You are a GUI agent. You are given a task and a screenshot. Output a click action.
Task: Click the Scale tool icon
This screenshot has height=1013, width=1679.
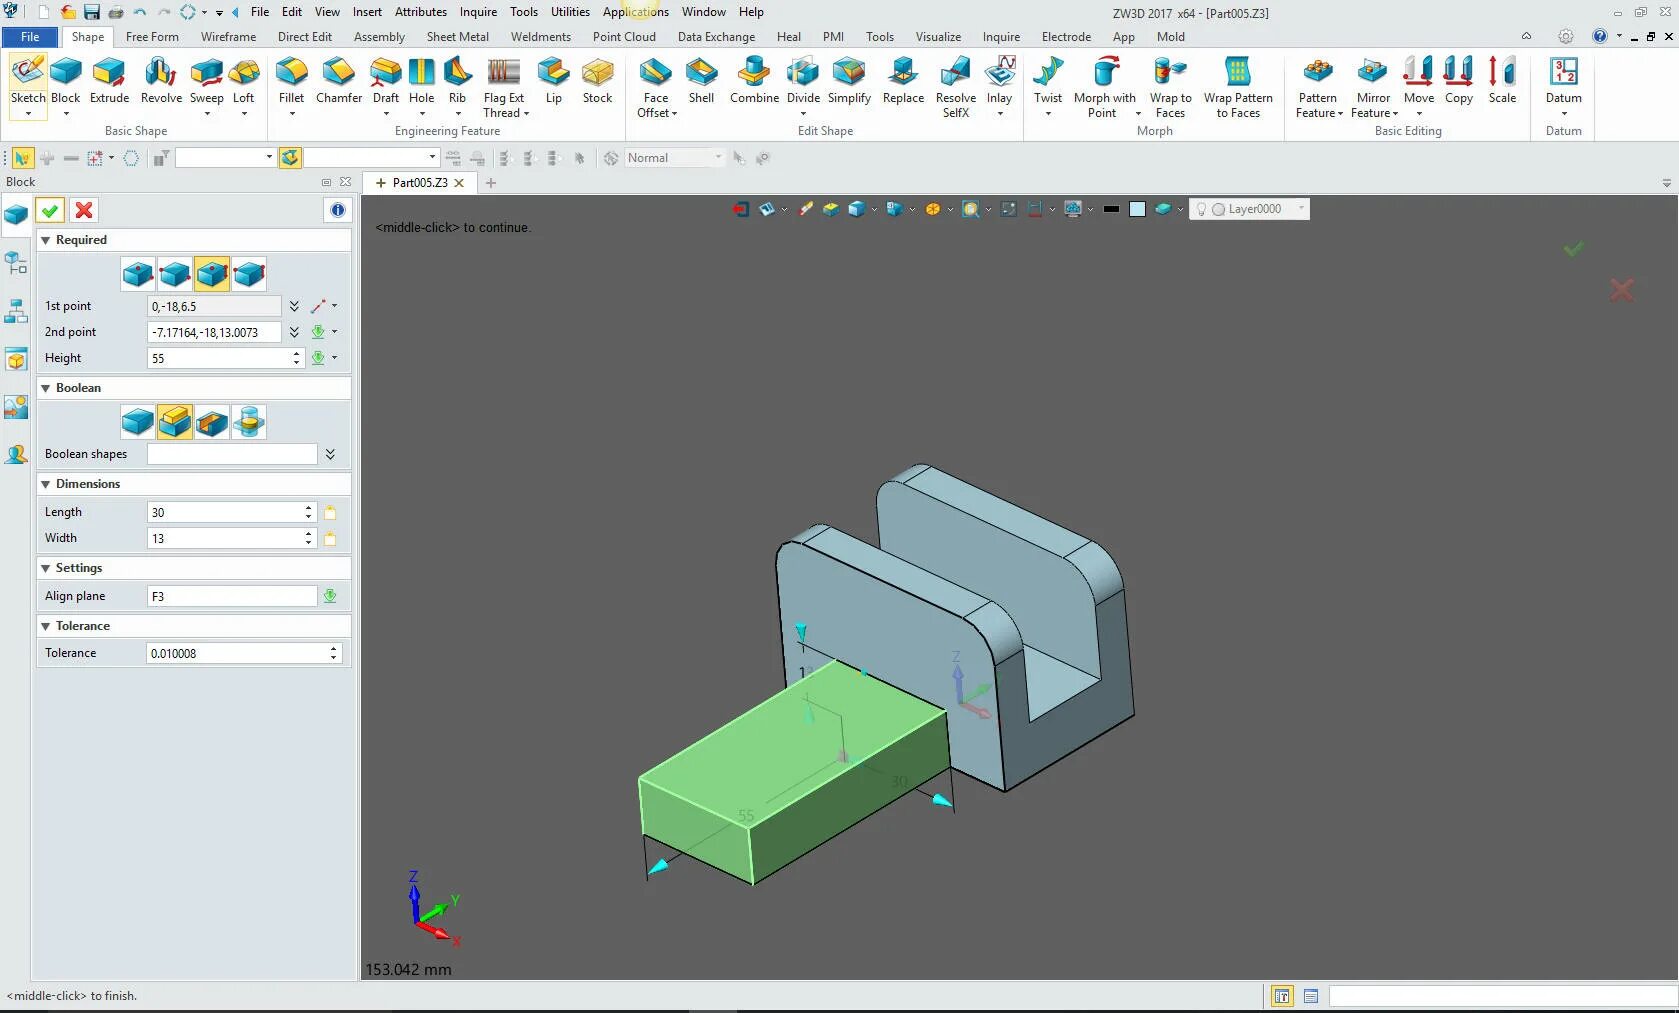[1502, 80]
